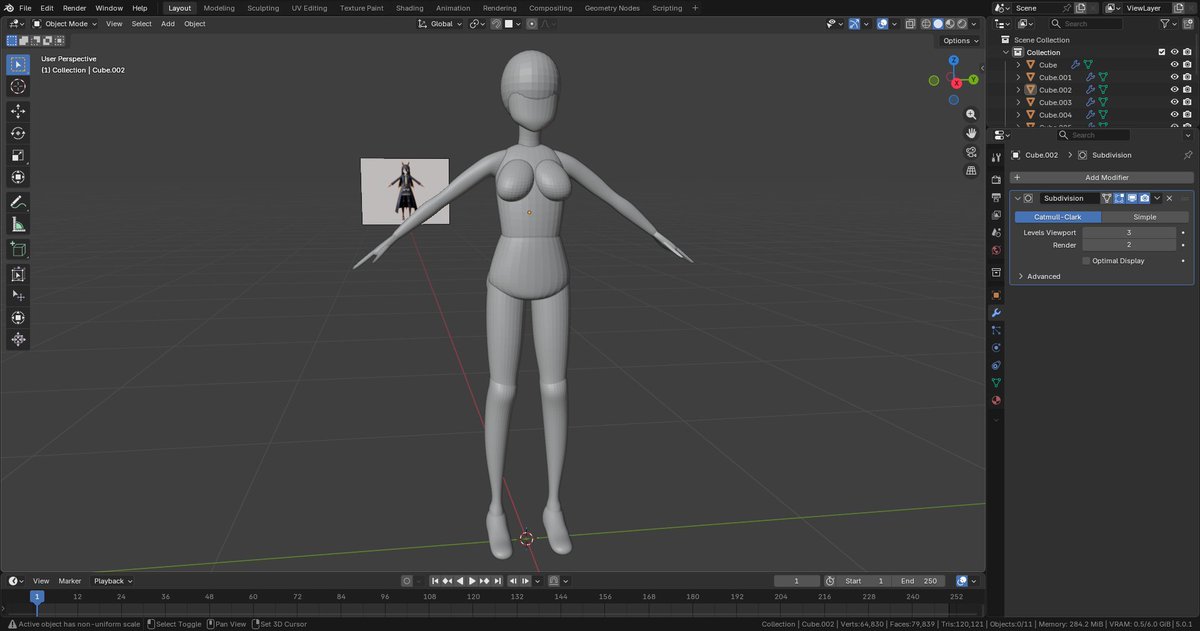This screenshot has height=631, width=1200.
Task: Remove the Subdivision modifier with X
Action: (1169, 198)
